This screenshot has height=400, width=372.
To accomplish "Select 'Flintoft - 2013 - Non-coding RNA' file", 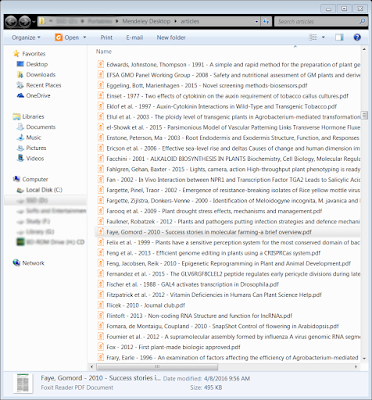I will click(199, 316).
